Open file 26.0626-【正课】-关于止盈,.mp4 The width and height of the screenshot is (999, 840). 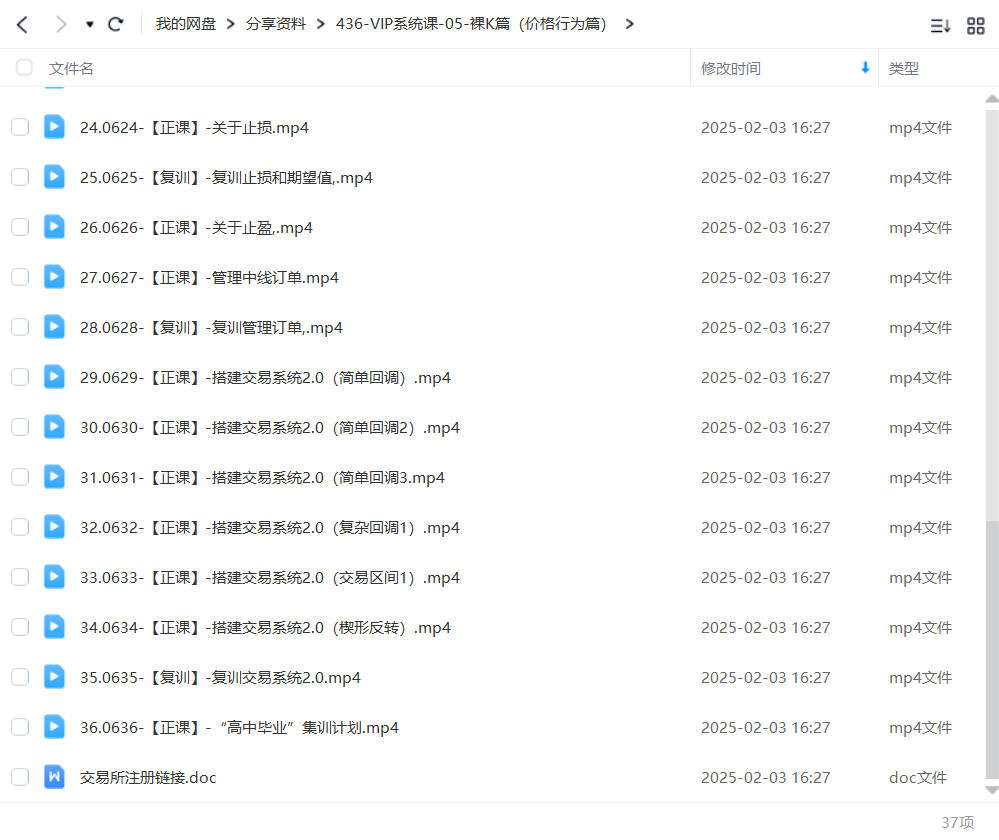coord(196,228)
